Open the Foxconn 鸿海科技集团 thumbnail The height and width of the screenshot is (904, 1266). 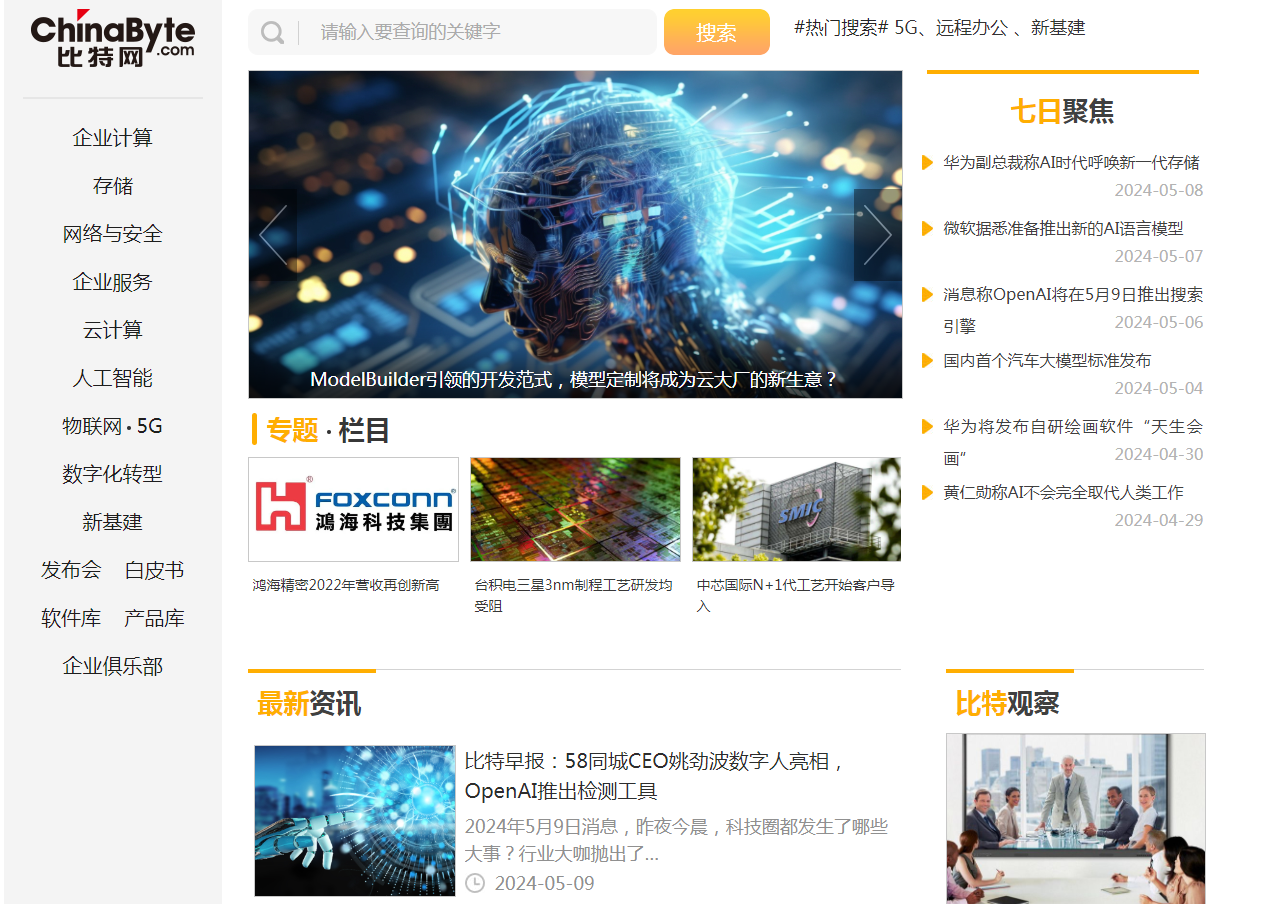click(353, 510)
